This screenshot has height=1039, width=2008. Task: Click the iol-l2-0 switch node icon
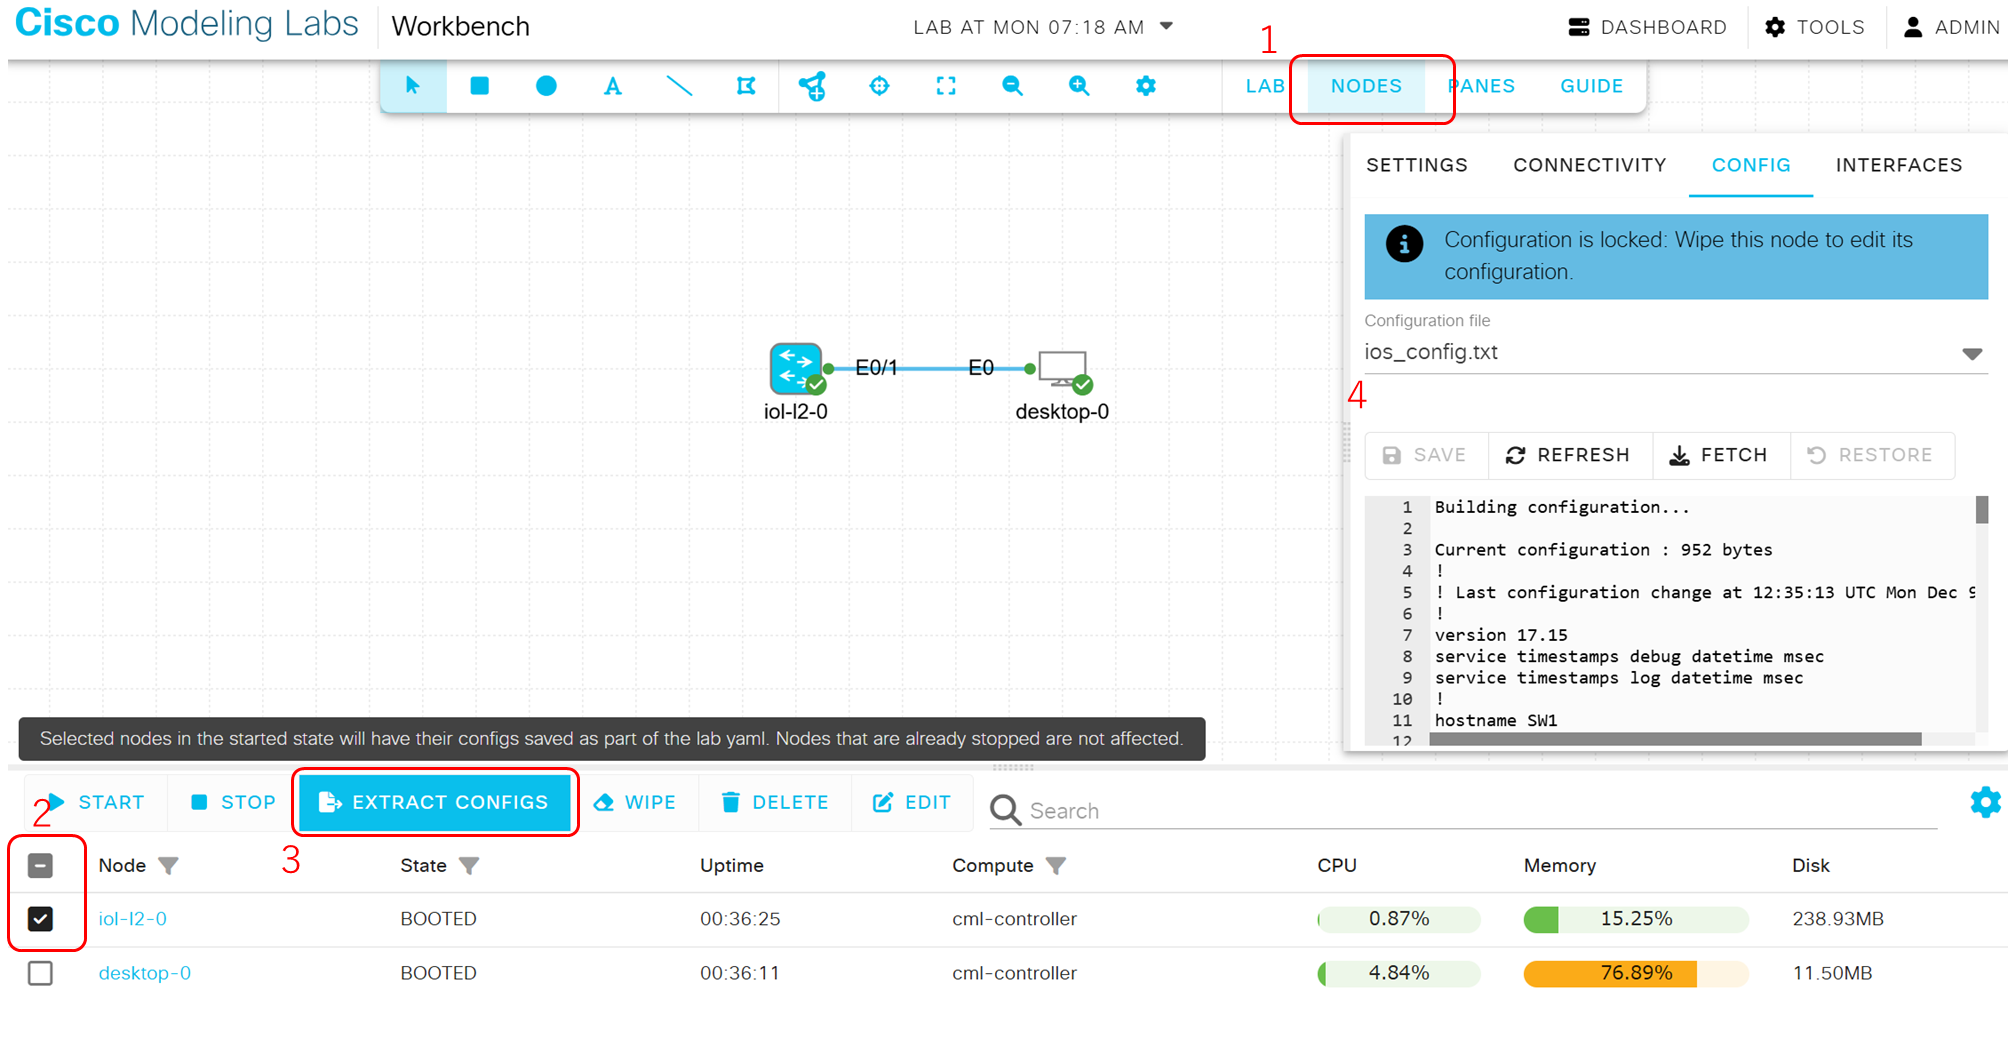tap(796, 369)
